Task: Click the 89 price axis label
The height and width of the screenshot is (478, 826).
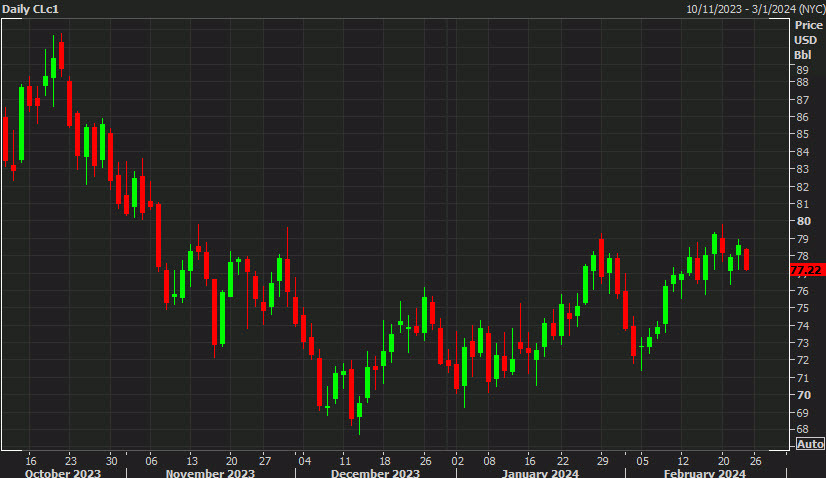Action: click(x=802, y=70)
